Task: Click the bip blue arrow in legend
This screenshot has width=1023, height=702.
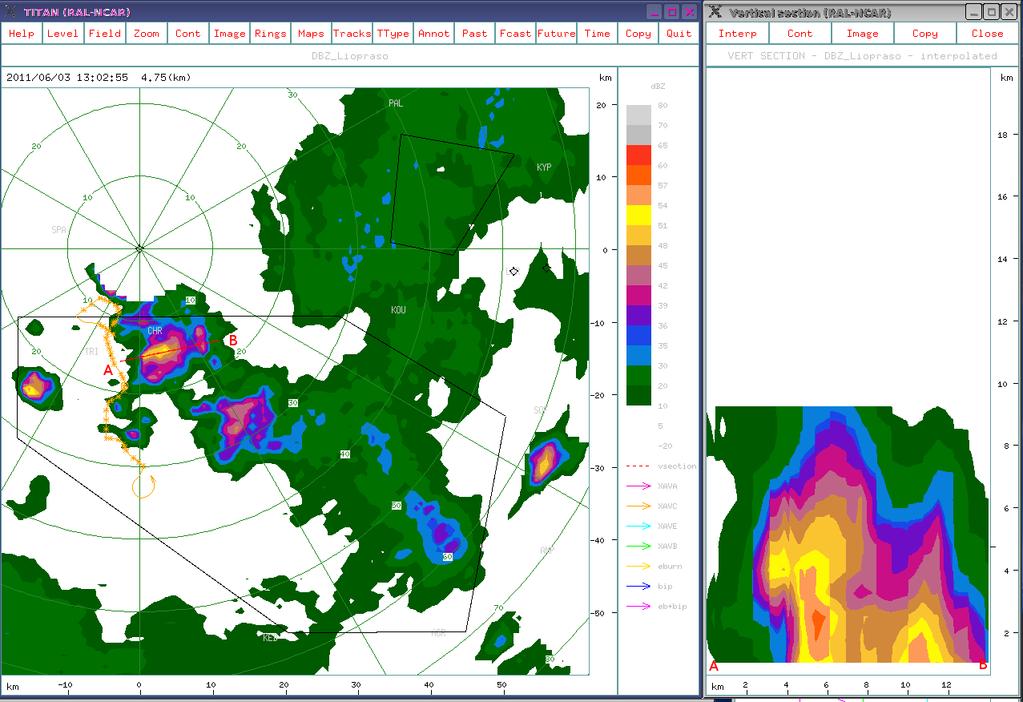Action: [639, 586]
